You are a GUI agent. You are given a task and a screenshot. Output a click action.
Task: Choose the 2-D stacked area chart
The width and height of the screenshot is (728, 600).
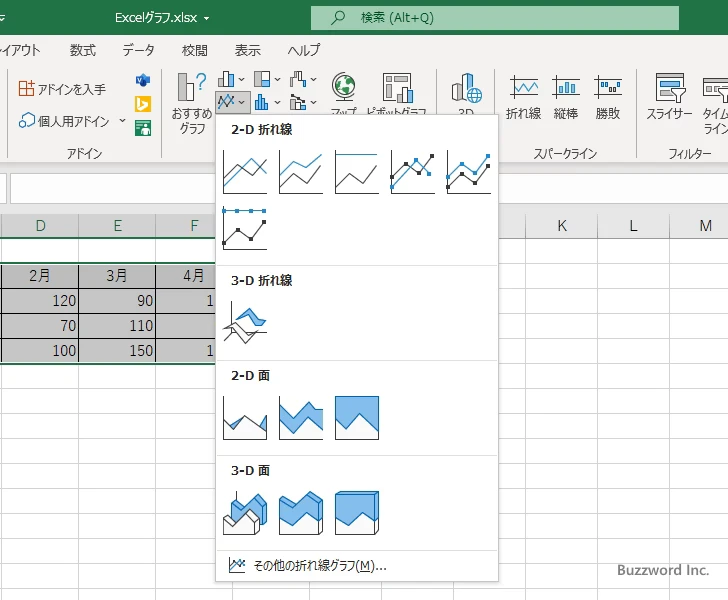tap(301, 417)
